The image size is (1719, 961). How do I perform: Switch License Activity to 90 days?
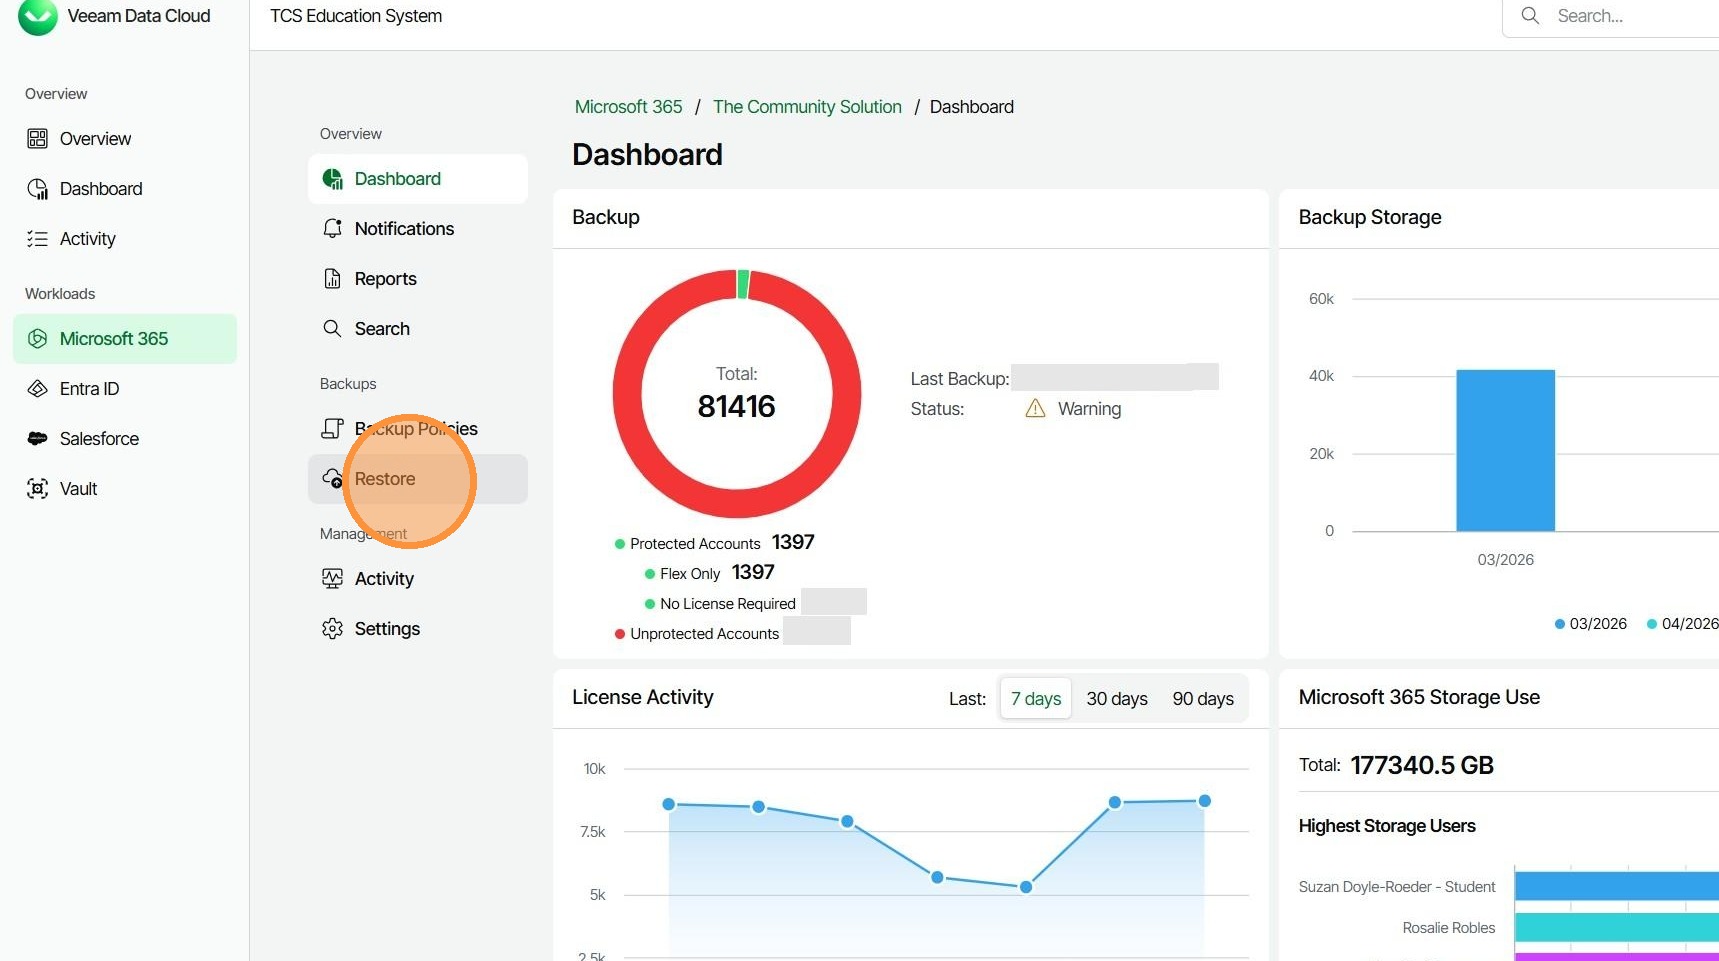coord(1202,699)
